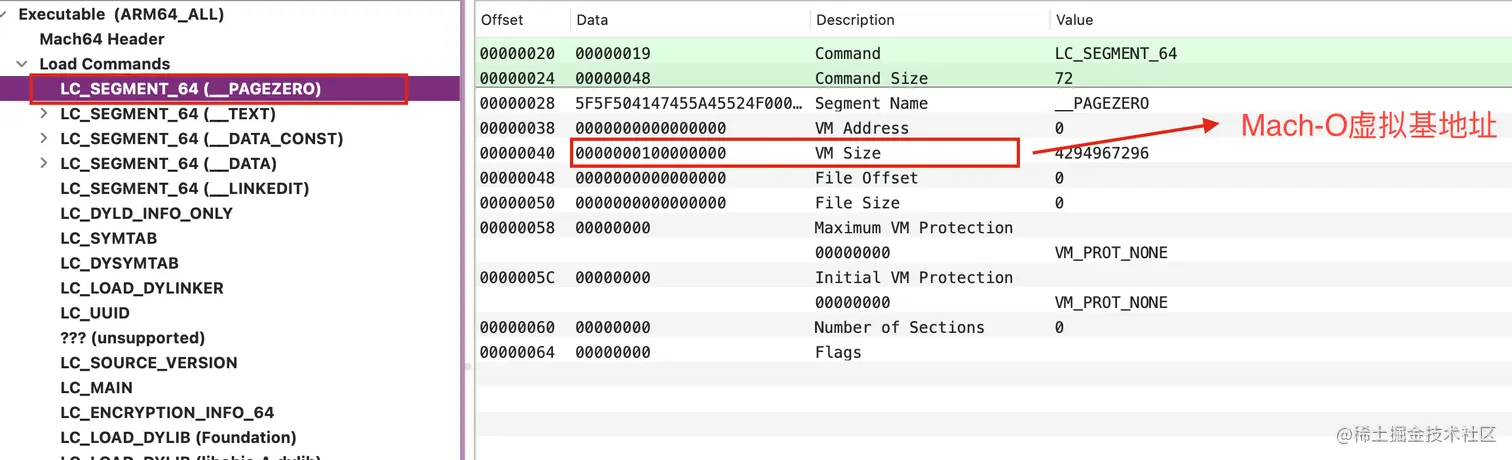Select Mach64 Header in the tree
Viewport: 1512px width, 460px height.
click(x=102, y=39)
